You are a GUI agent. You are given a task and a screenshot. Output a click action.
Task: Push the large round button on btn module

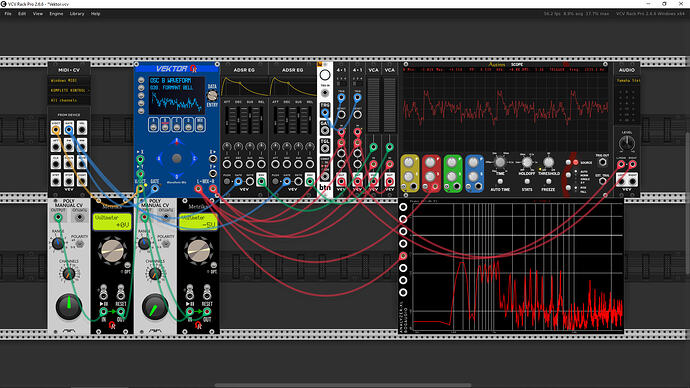click(x=325, y=75)
